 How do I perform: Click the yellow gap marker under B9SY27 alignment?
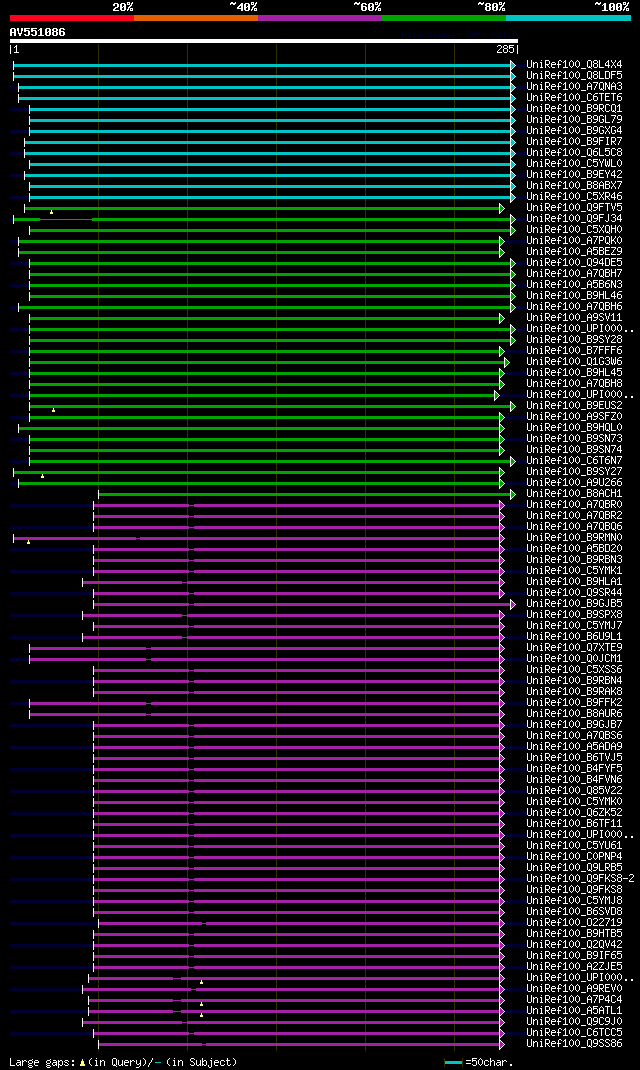click(x=42, y=476)
